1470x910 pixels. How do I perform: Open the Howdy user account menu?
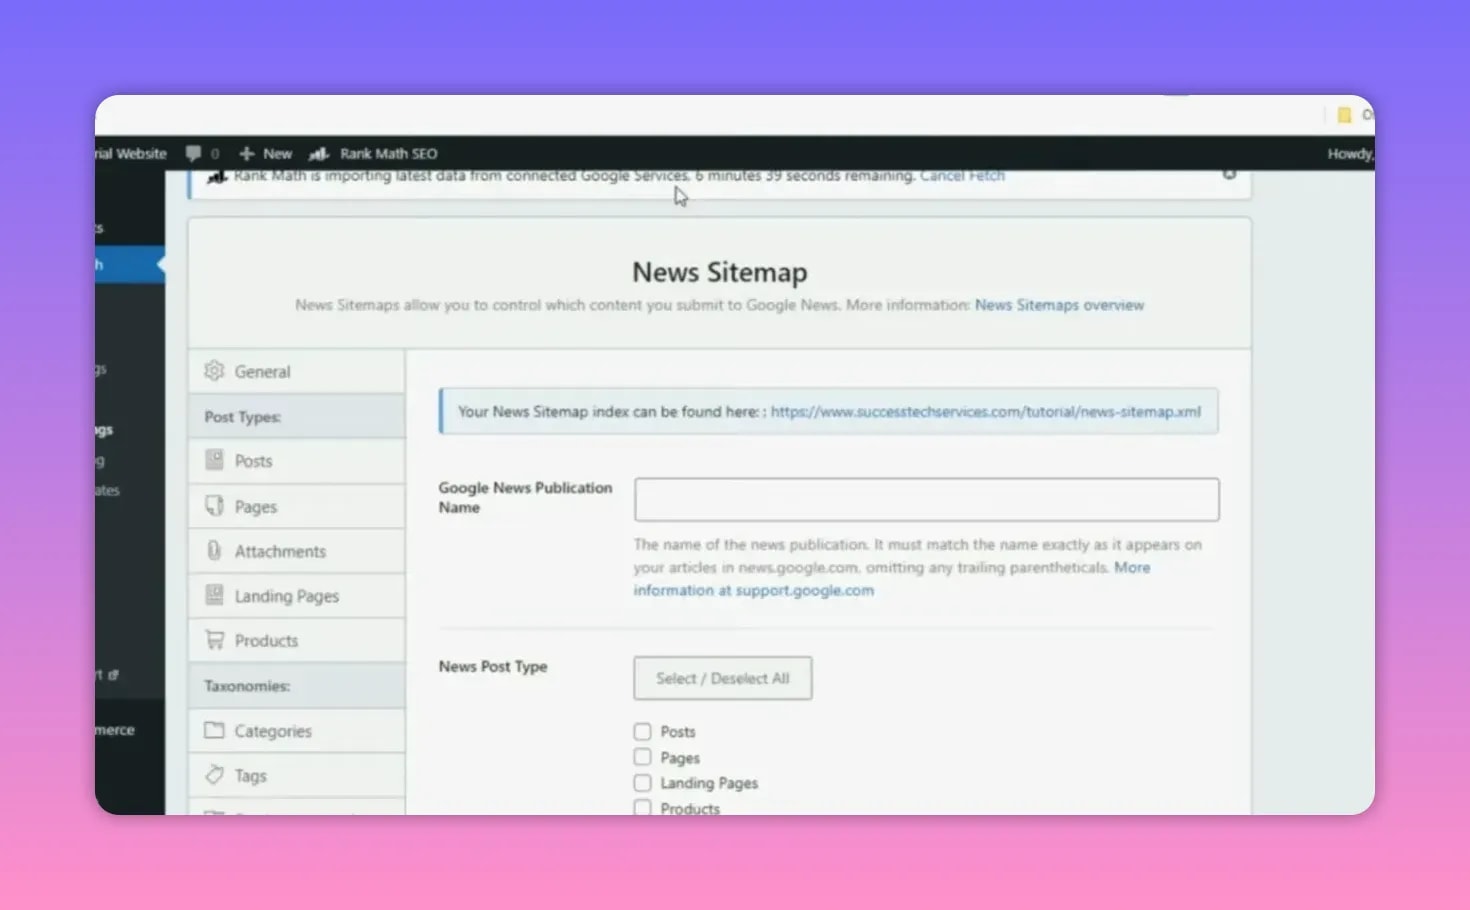click(x=1349, y=153)
